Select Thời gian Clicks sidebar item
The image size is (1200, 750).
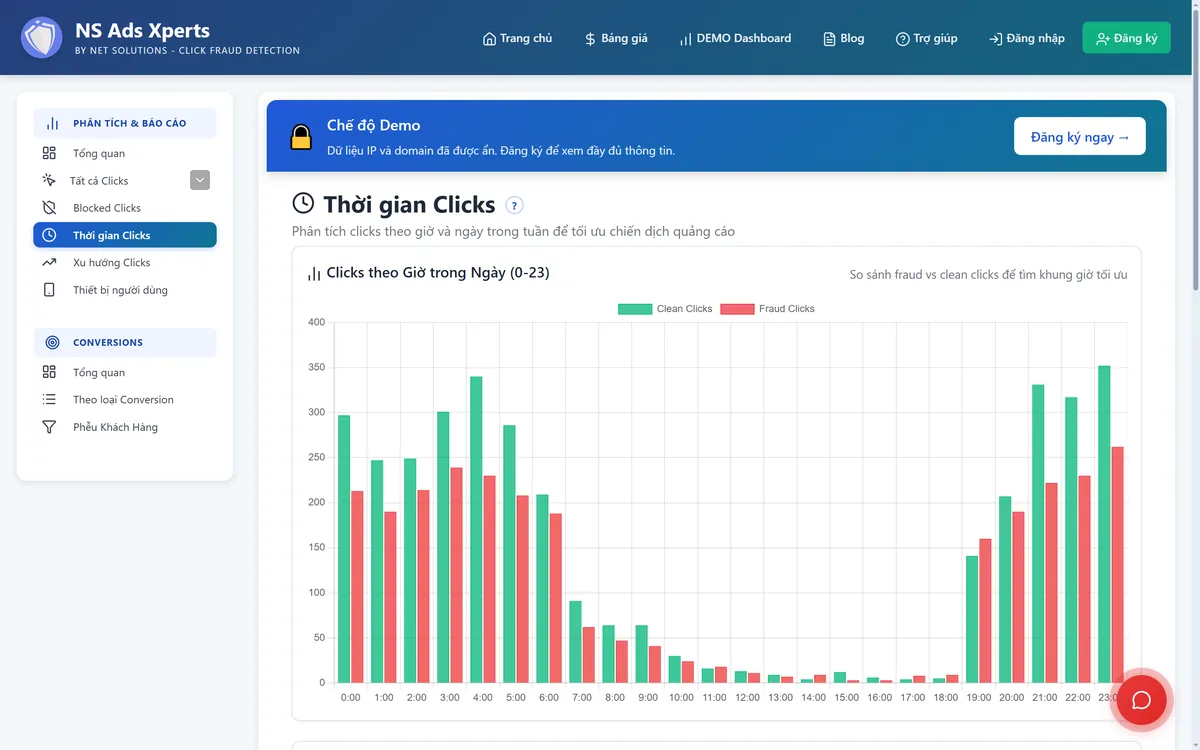(x=125, y=235)
